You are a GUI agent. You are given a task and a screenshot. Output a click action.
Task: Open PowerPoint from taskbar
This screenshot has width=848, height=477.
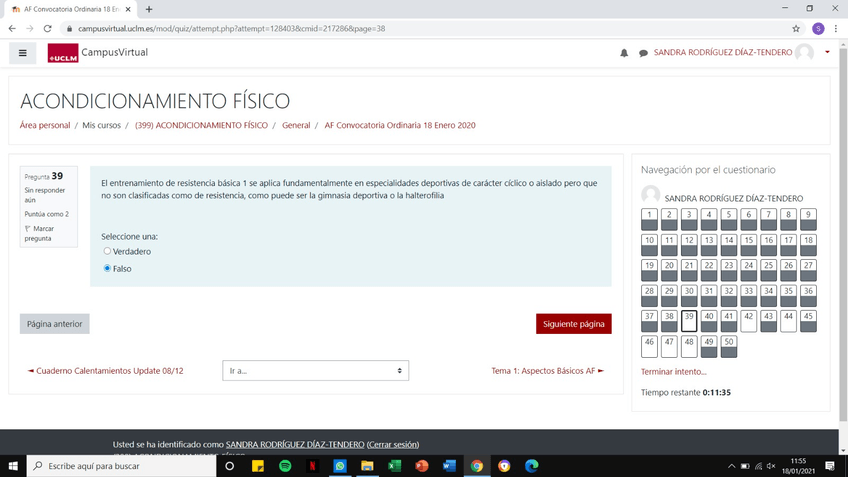pos(422,466)
